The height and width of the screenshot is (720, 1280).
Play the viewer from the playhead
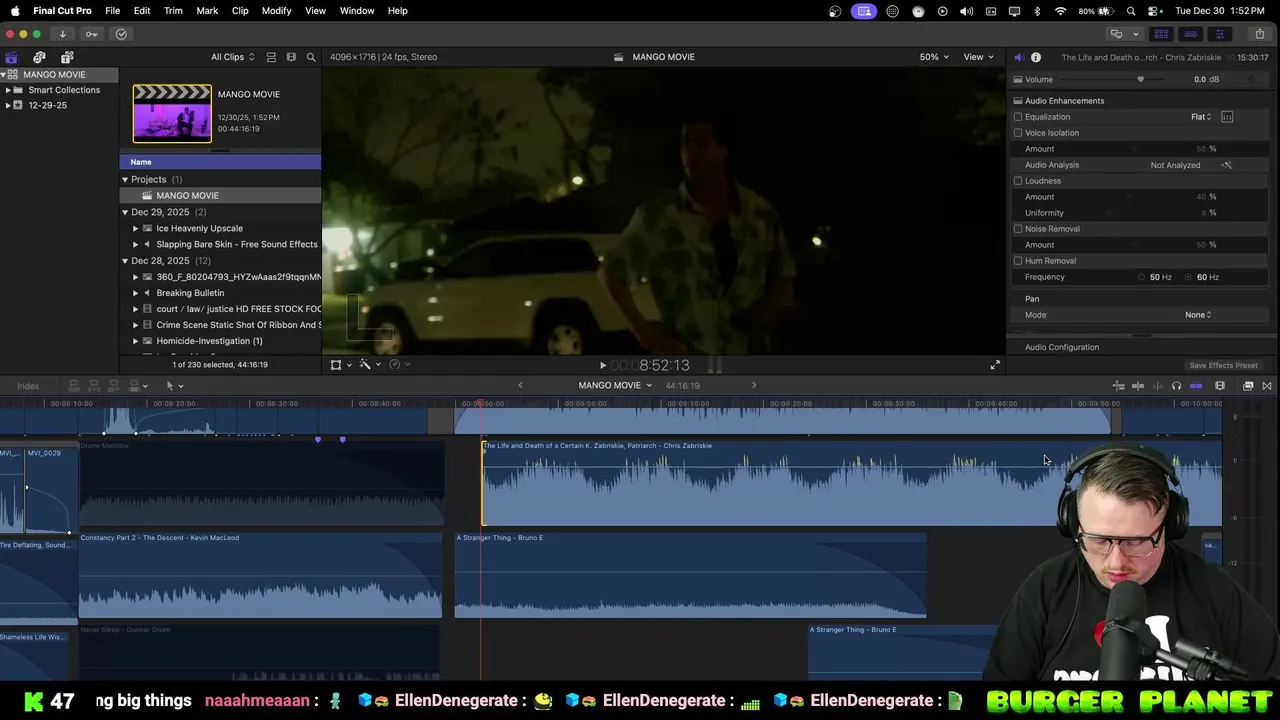click(x=602, y=365)
